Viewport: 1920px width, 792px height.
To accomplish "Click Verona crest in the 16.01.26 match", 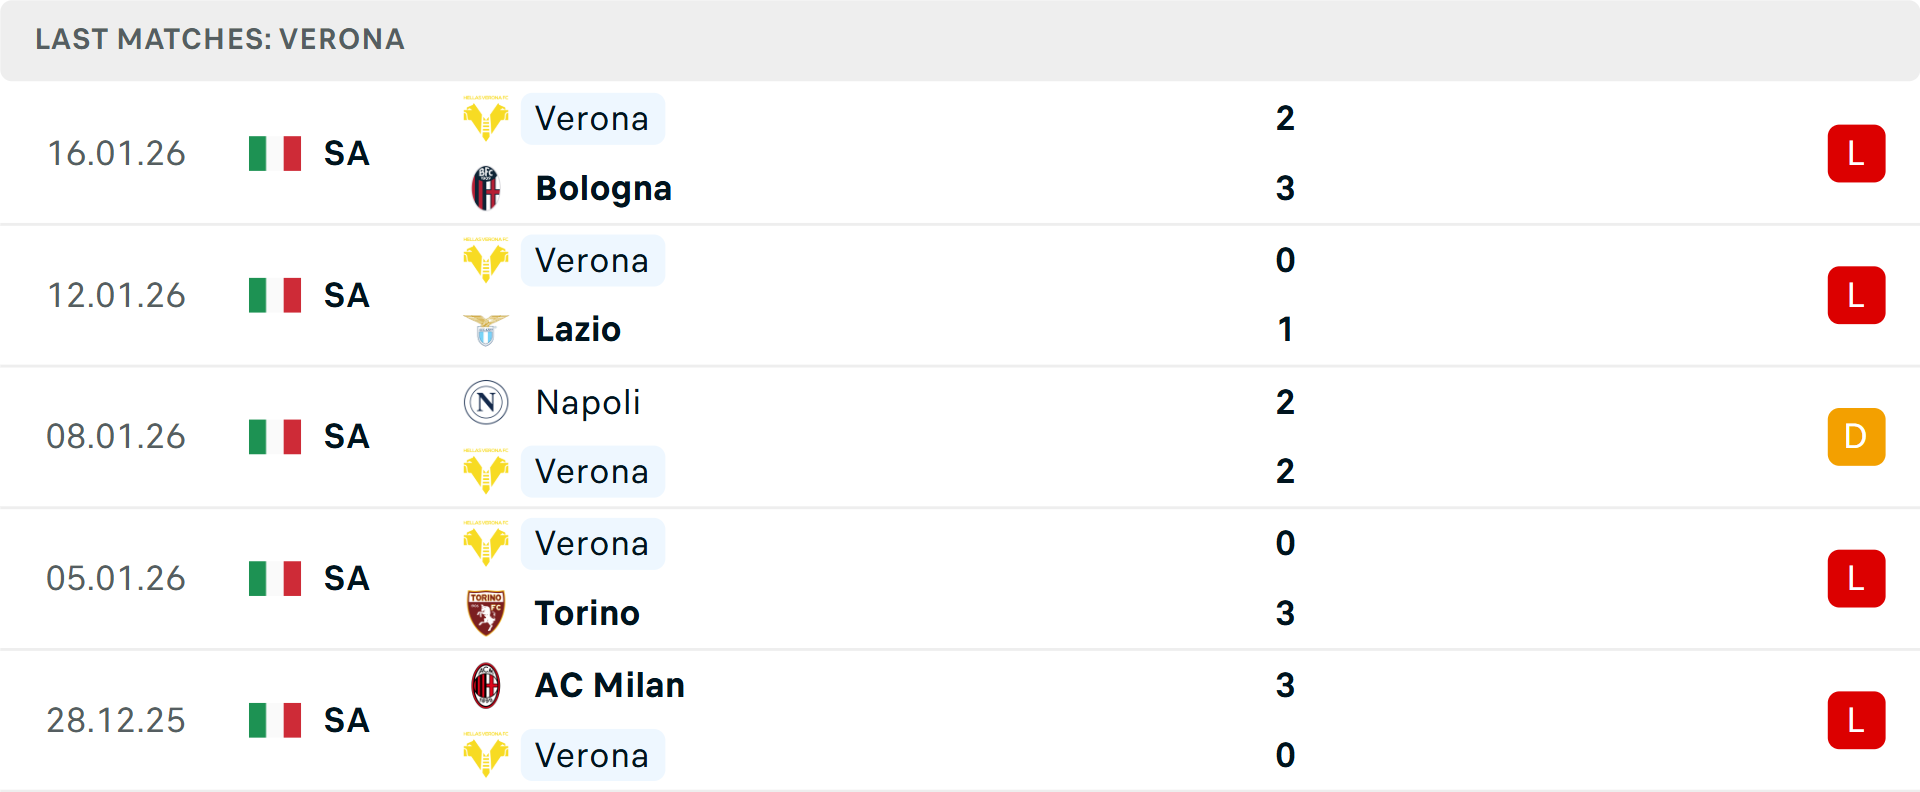I will tap(486, 119).
